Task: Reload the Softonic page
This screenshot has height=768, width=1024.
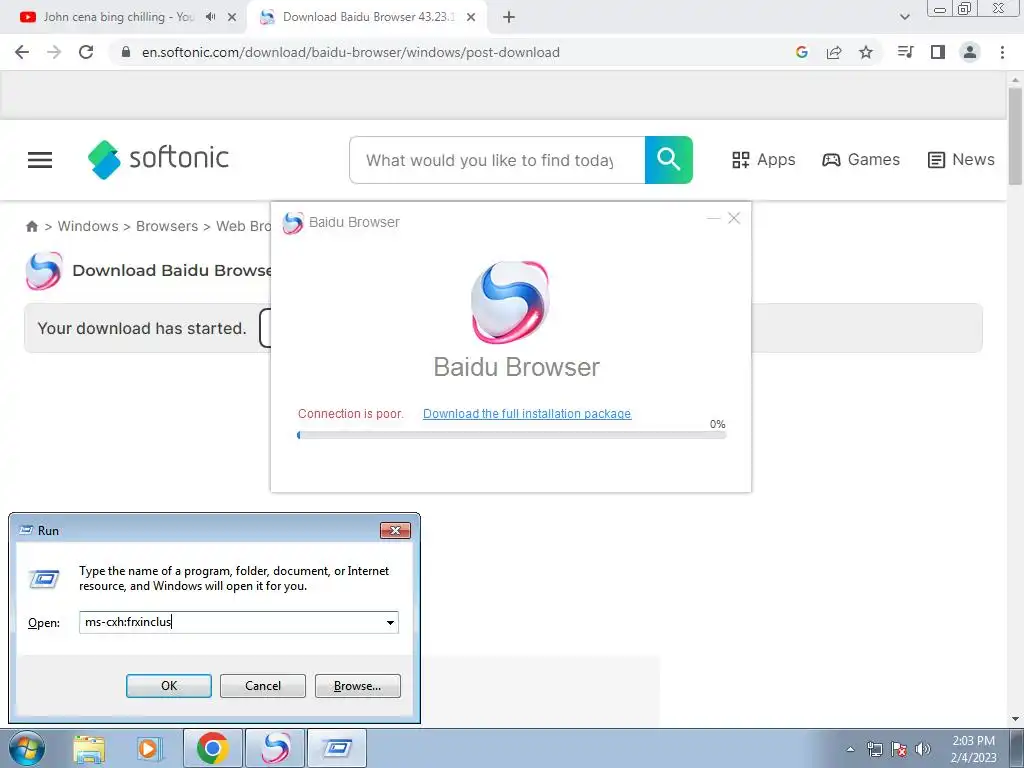Action: pyautogui.click(x=86, y=52)
